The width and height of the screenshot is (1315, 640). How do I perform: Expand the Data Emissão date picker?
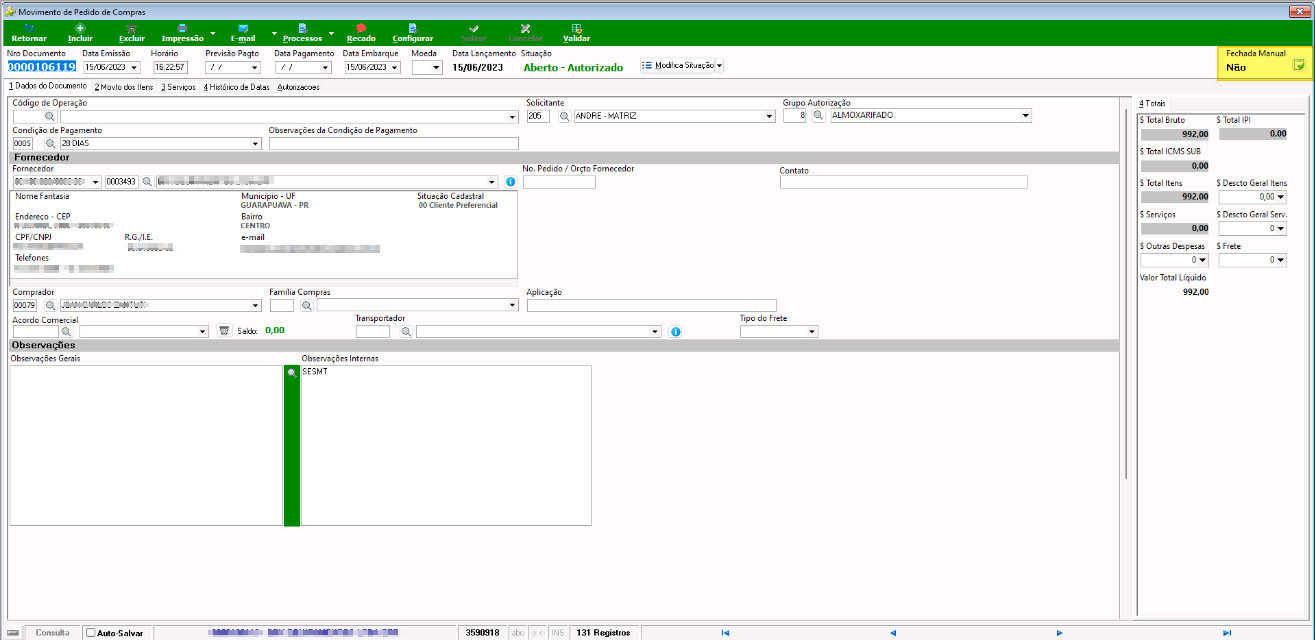[134, 67]
